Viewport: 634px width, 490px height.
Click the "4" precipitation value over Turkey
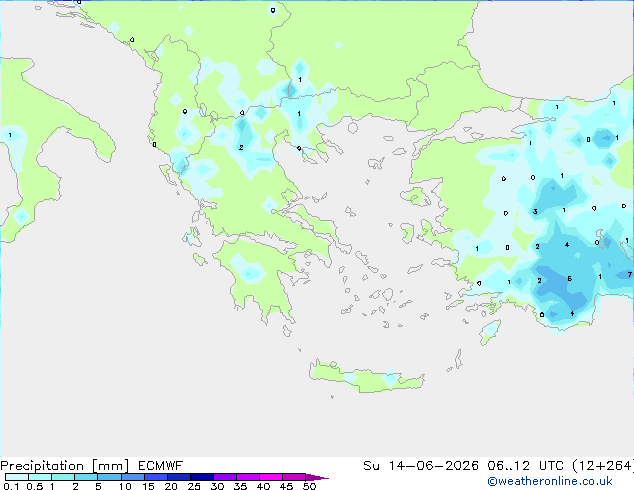pyautogui.click(x=567, y=245)
